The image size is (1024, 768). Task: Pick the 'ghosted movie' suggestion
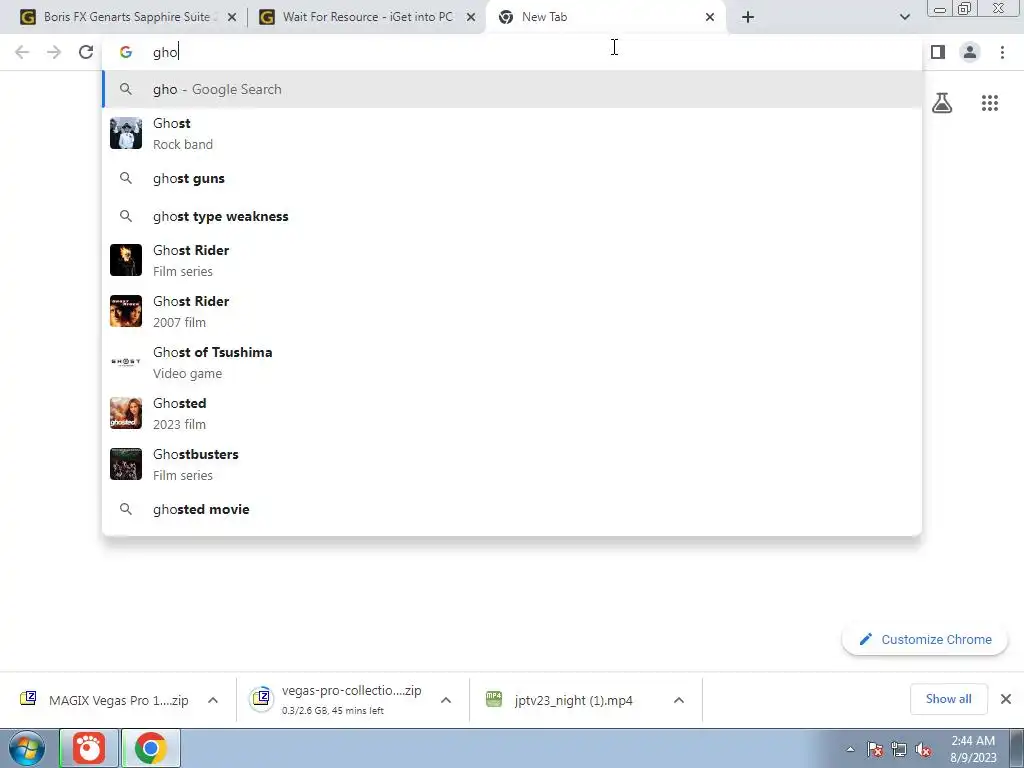point(512,509)
